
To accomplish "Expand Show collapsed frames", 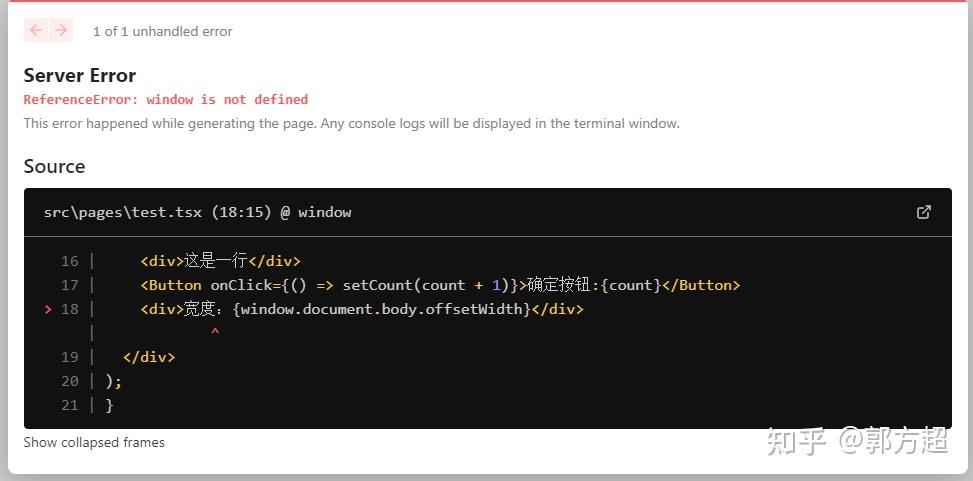I will click(x=94, y=443).
